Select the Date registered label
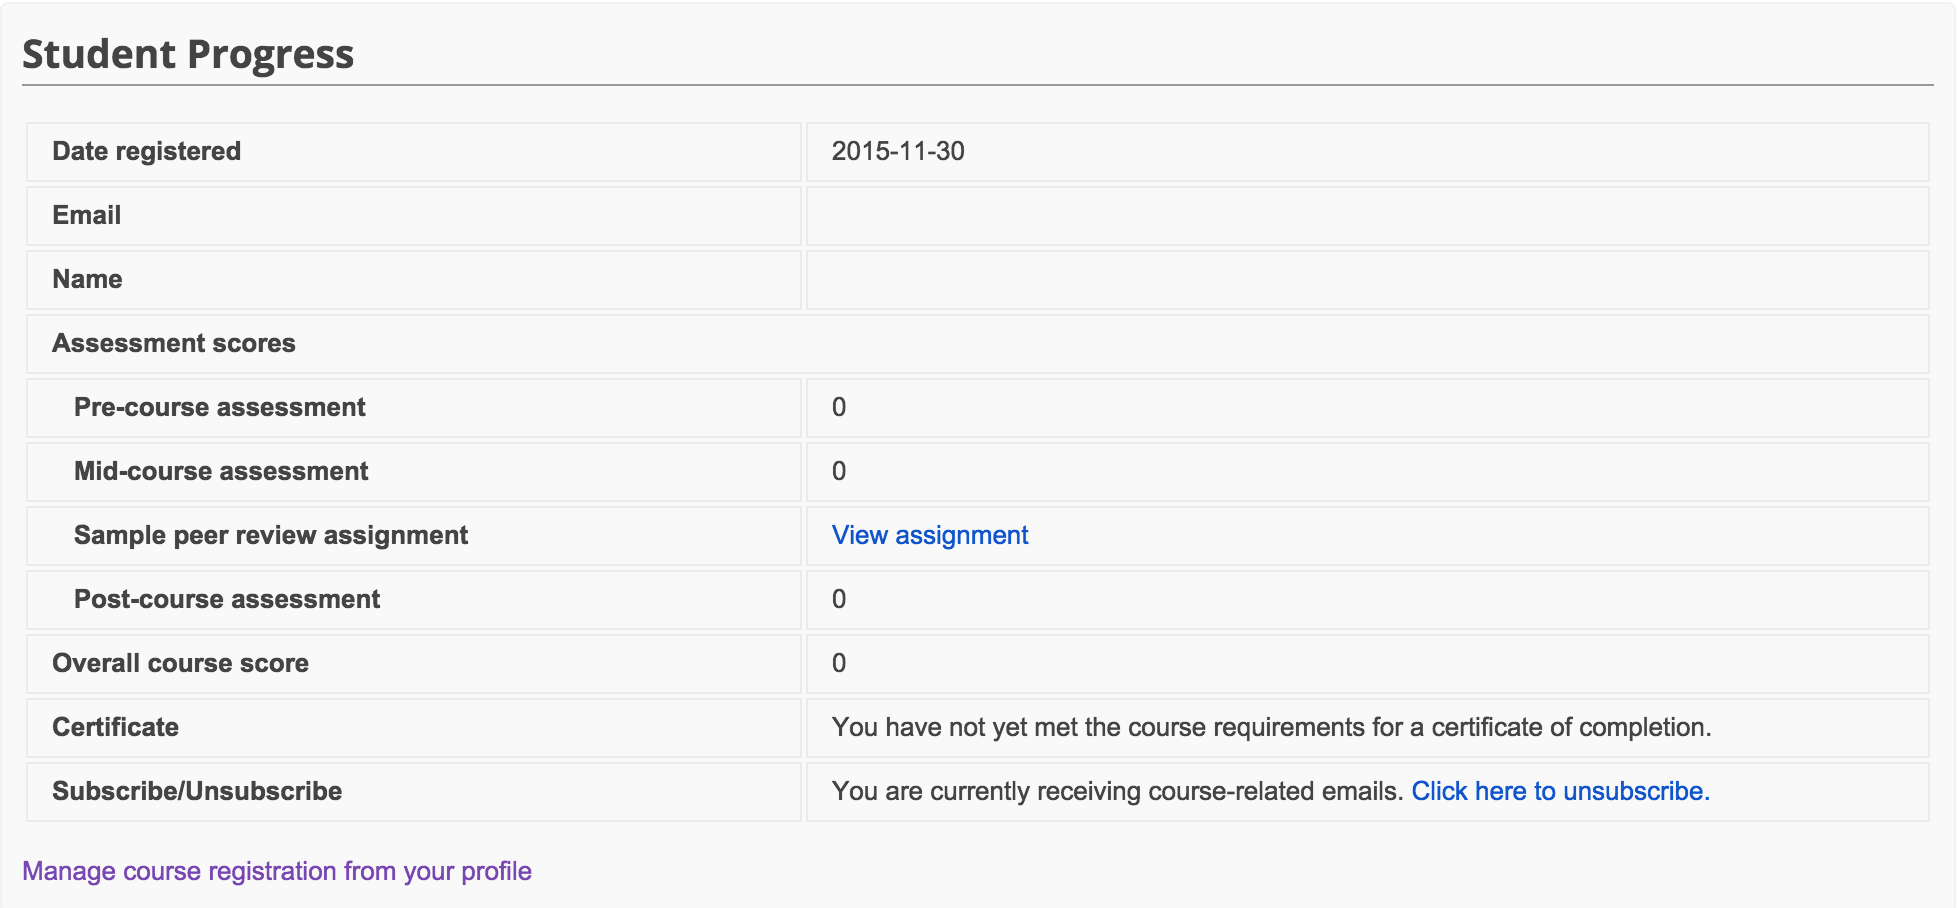 [x=147, y=152]
